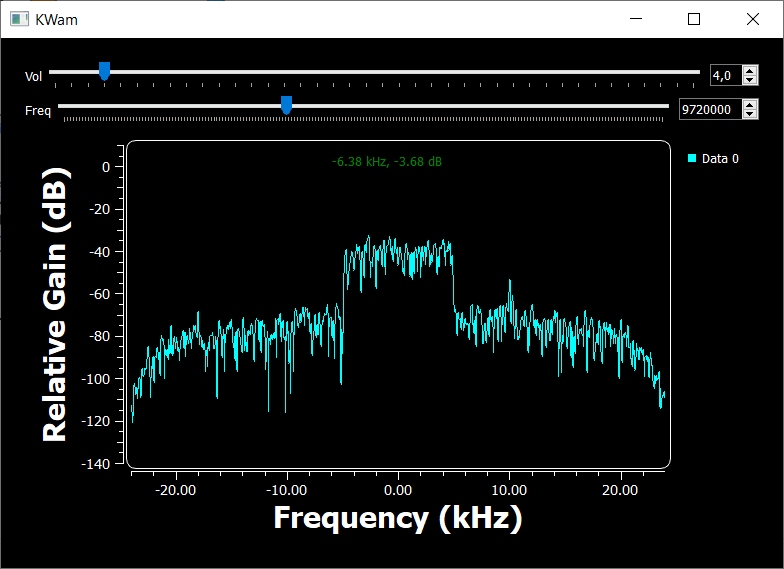The height and width of the screenshot is (569, 784).
Task: Click the cyan Data 0 legend swatch
Action: click(x=692, y=158)
